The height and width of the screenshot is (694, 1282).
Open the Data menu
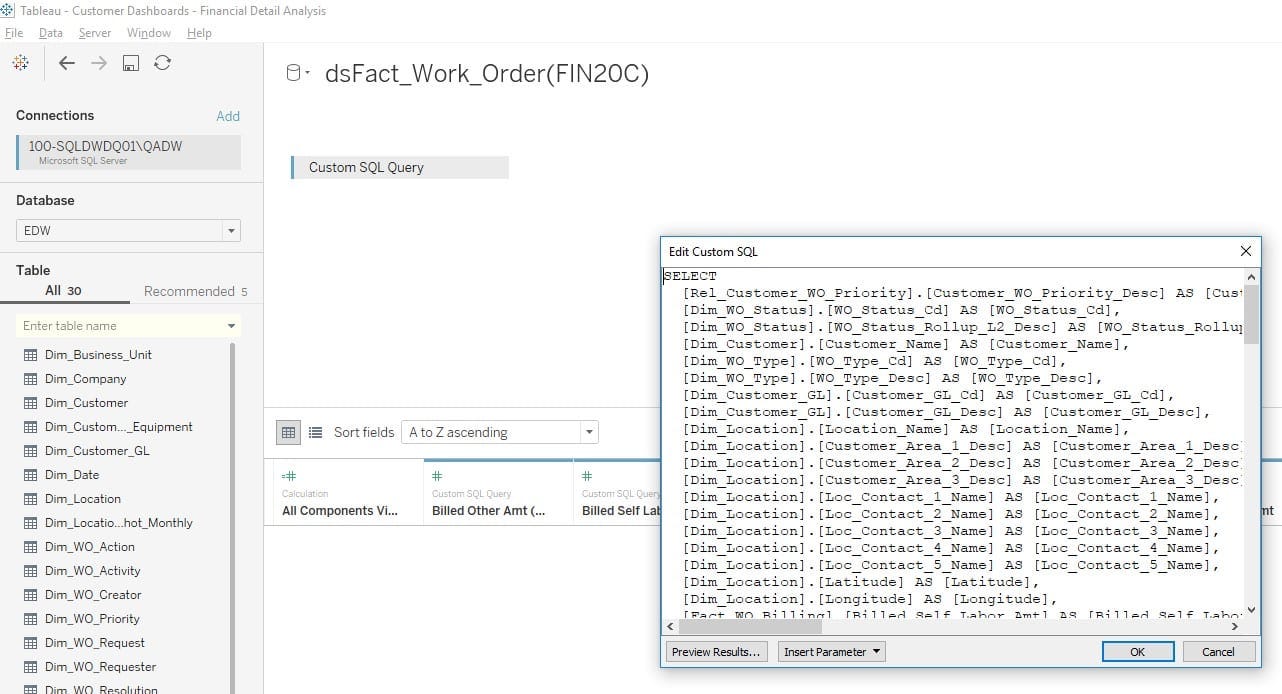(50, 33)
